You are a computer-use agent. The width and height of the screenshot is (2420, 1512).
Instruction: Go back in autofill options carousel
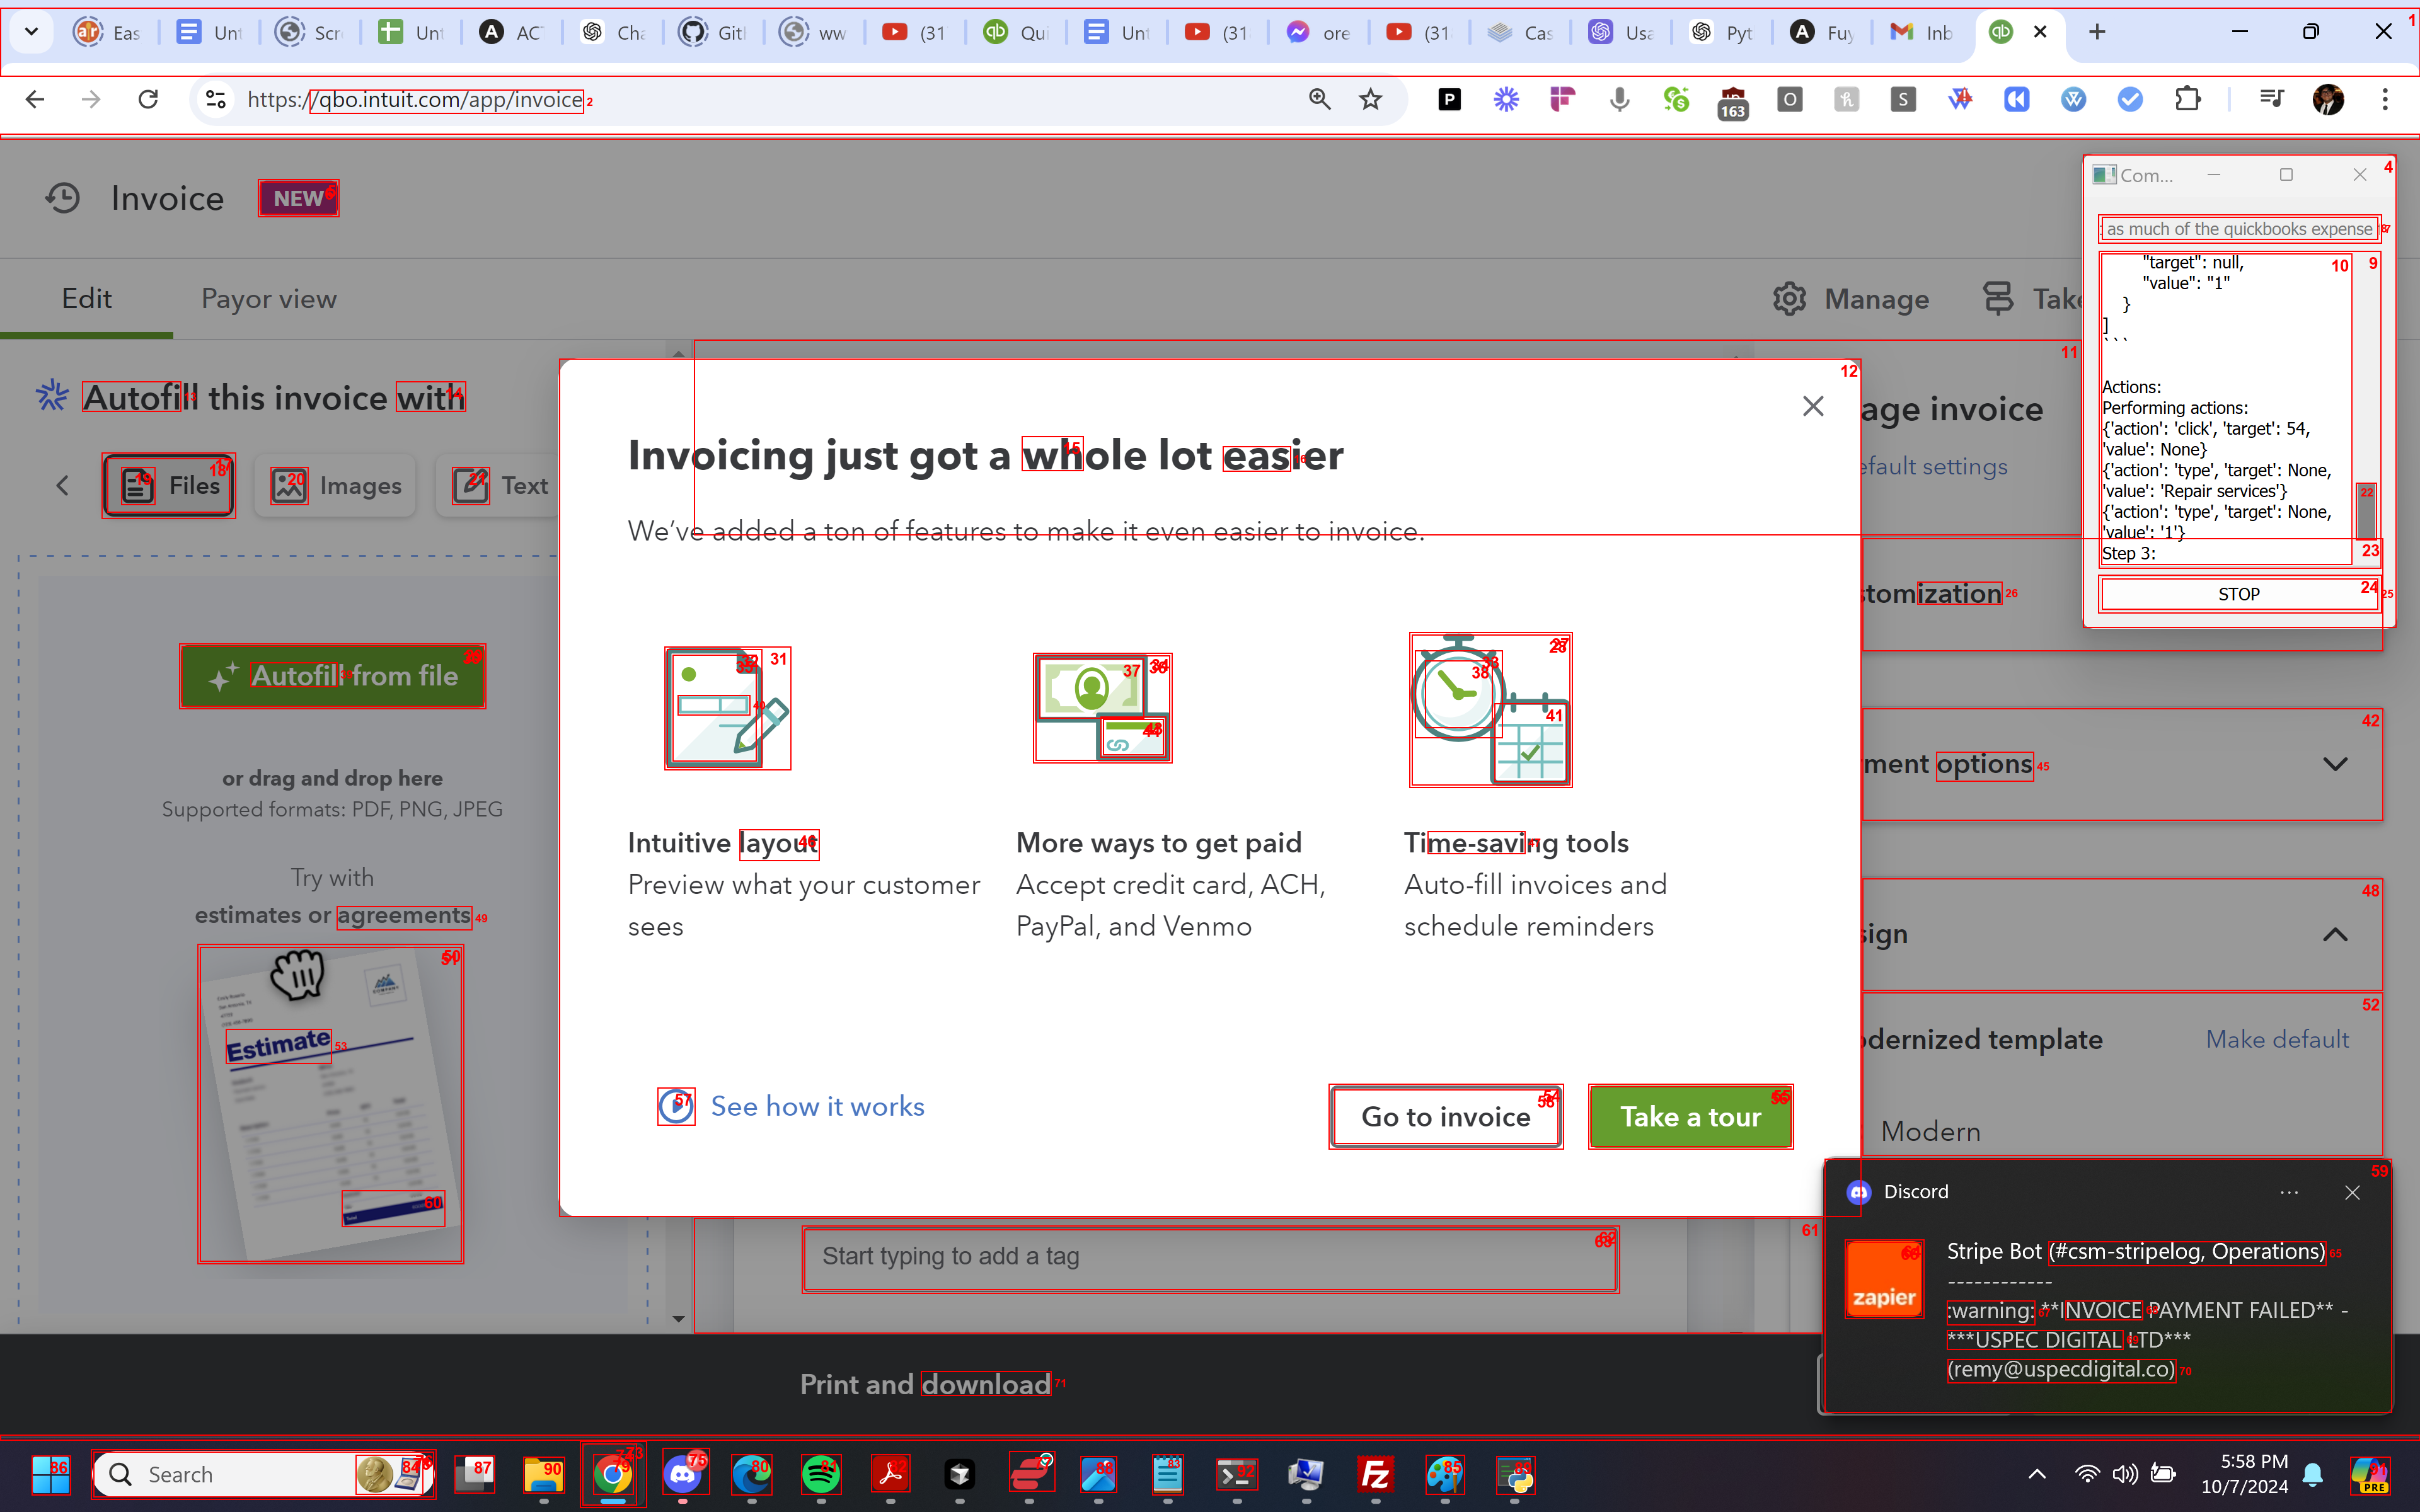pos(62,486)
